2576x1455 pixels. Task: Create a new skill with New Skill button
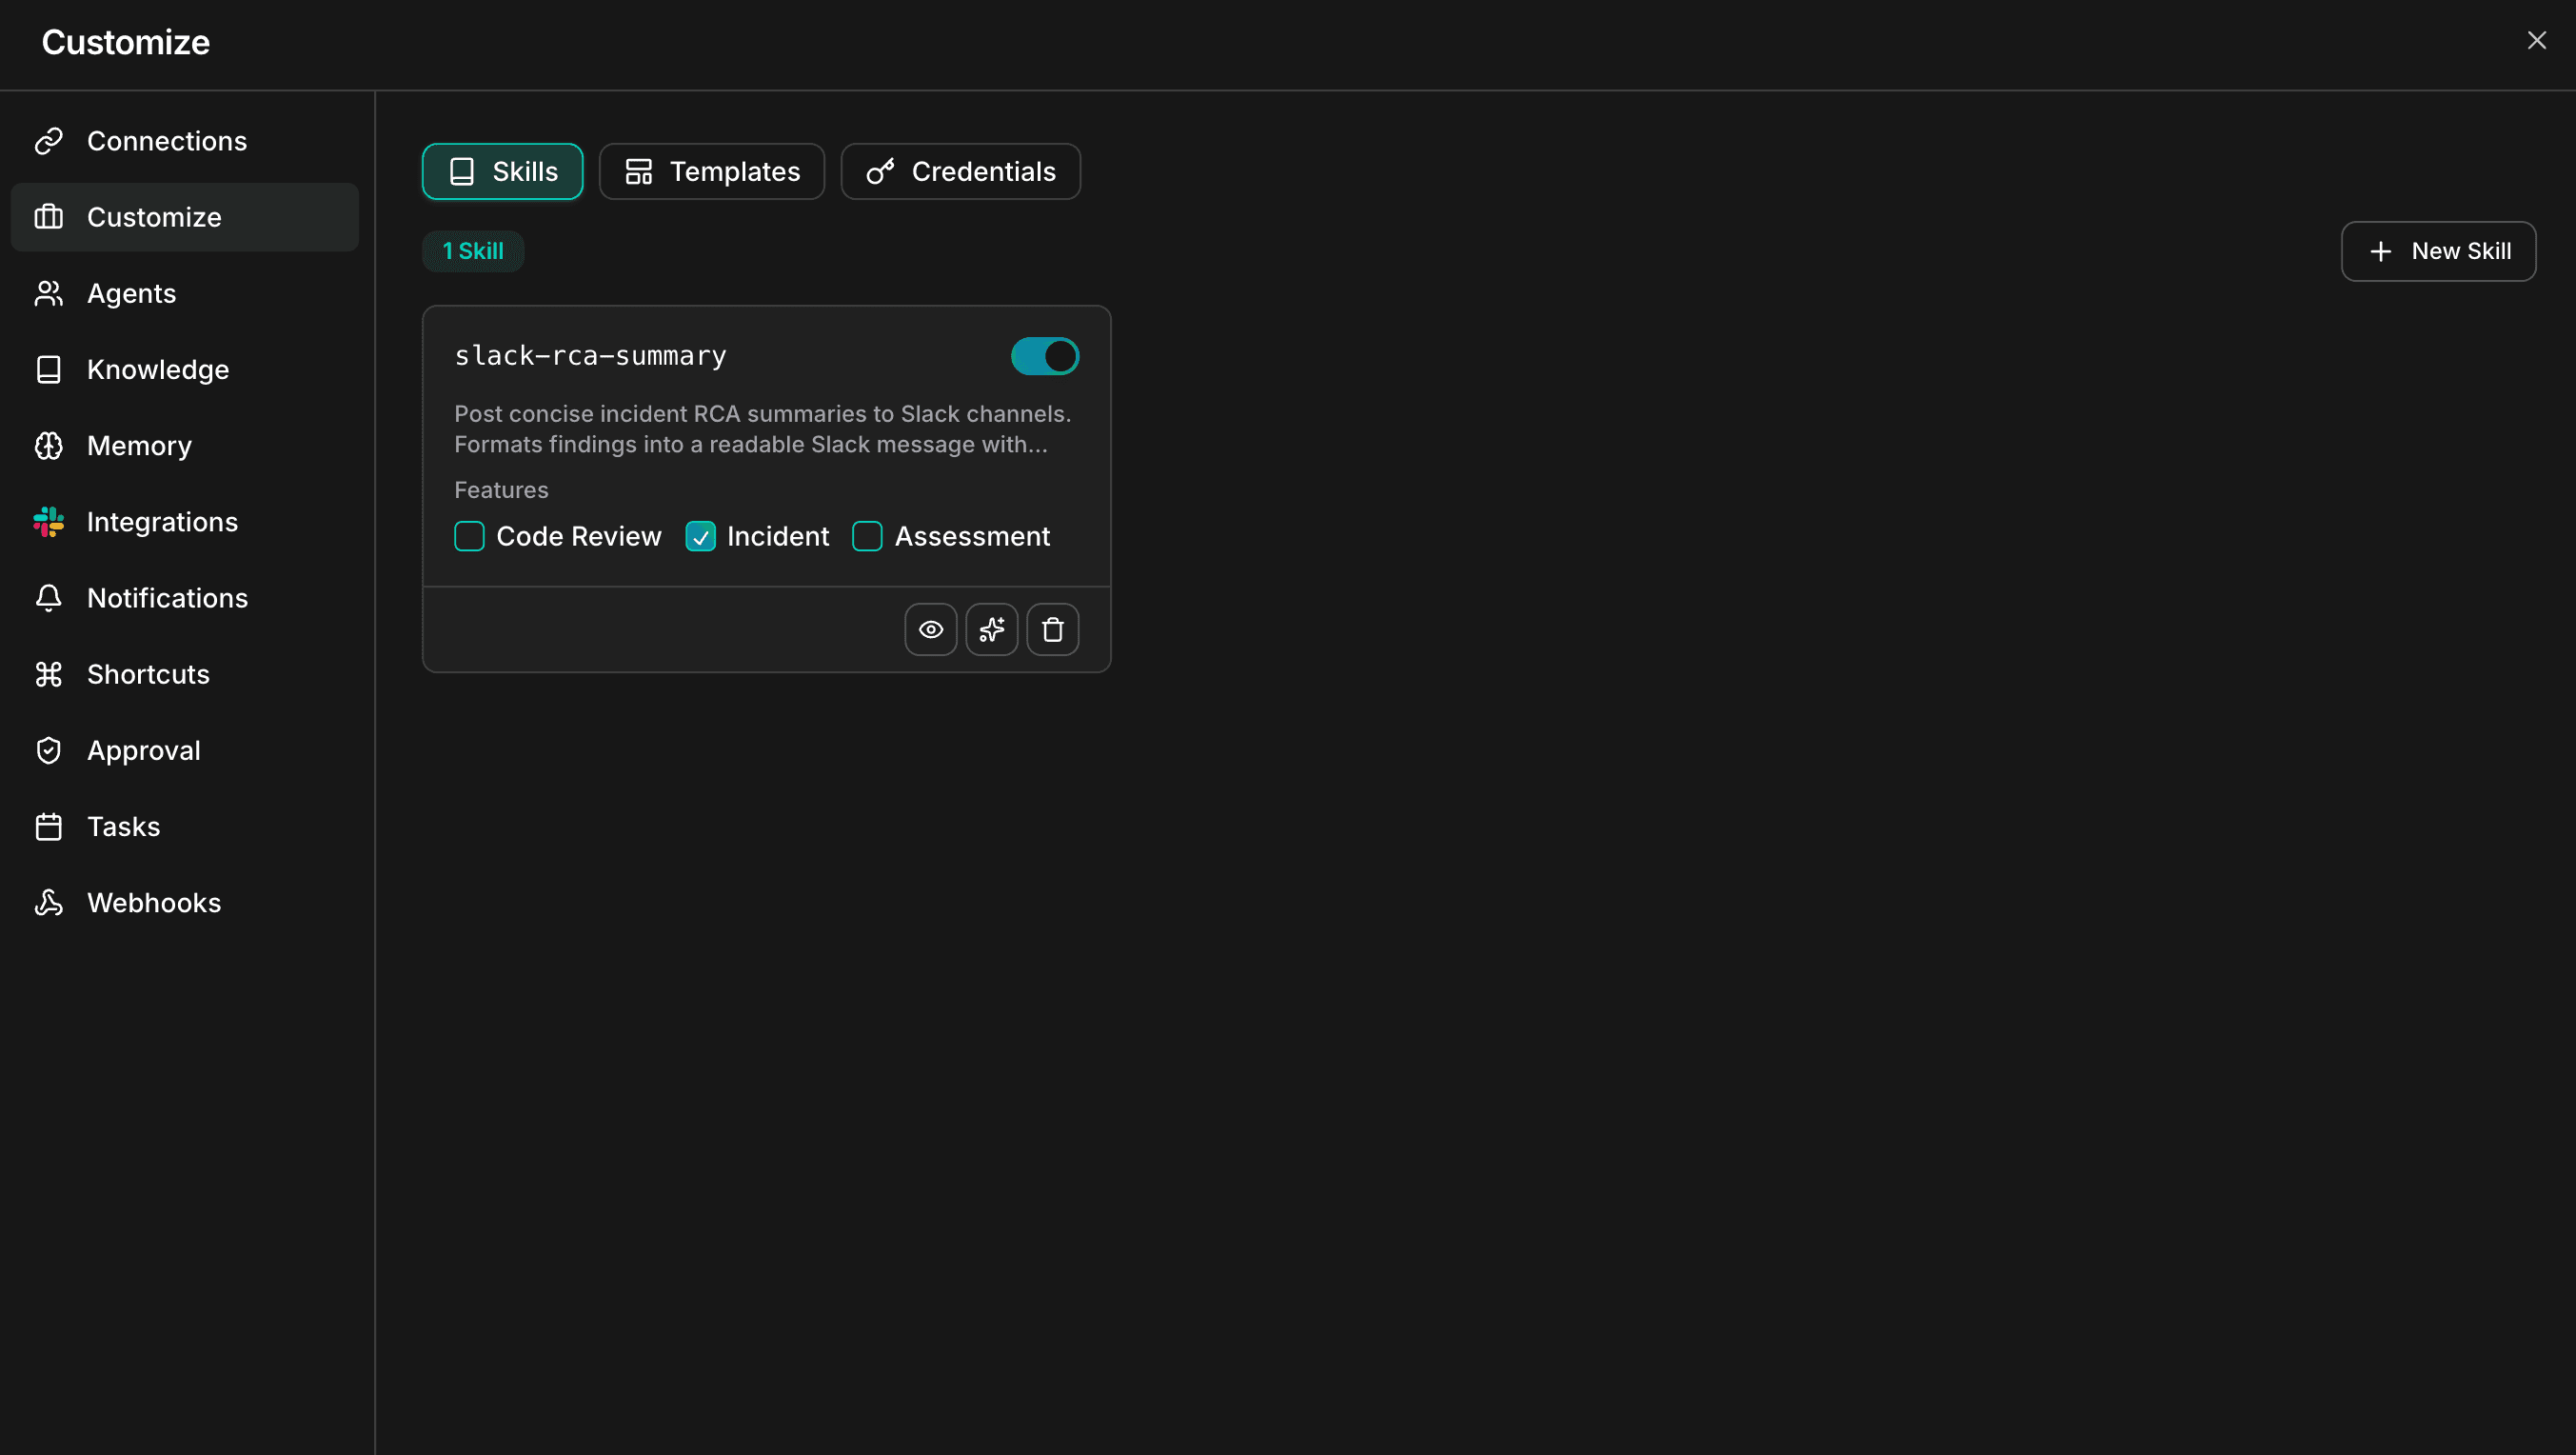[x=2438, y=251]
